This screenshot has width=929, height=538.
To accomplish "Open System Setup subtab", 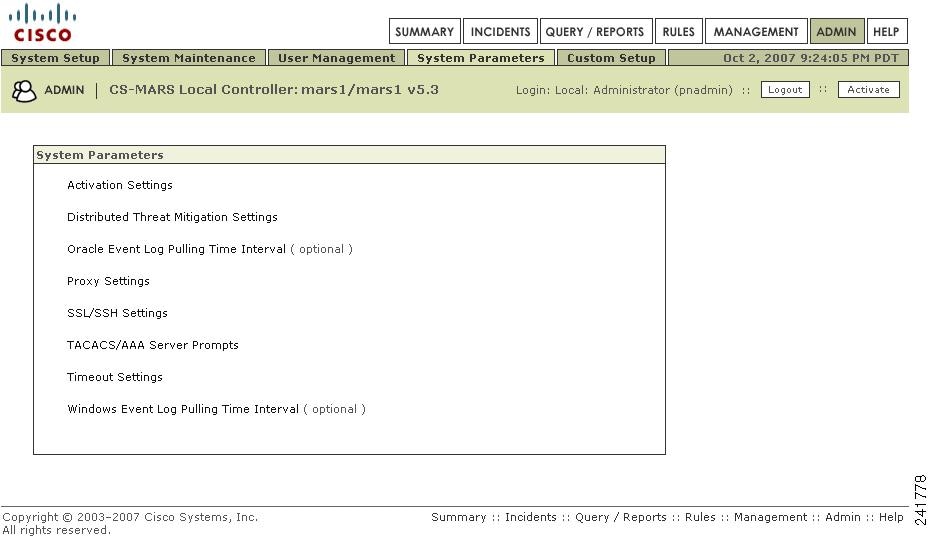I will coord(55,58).
